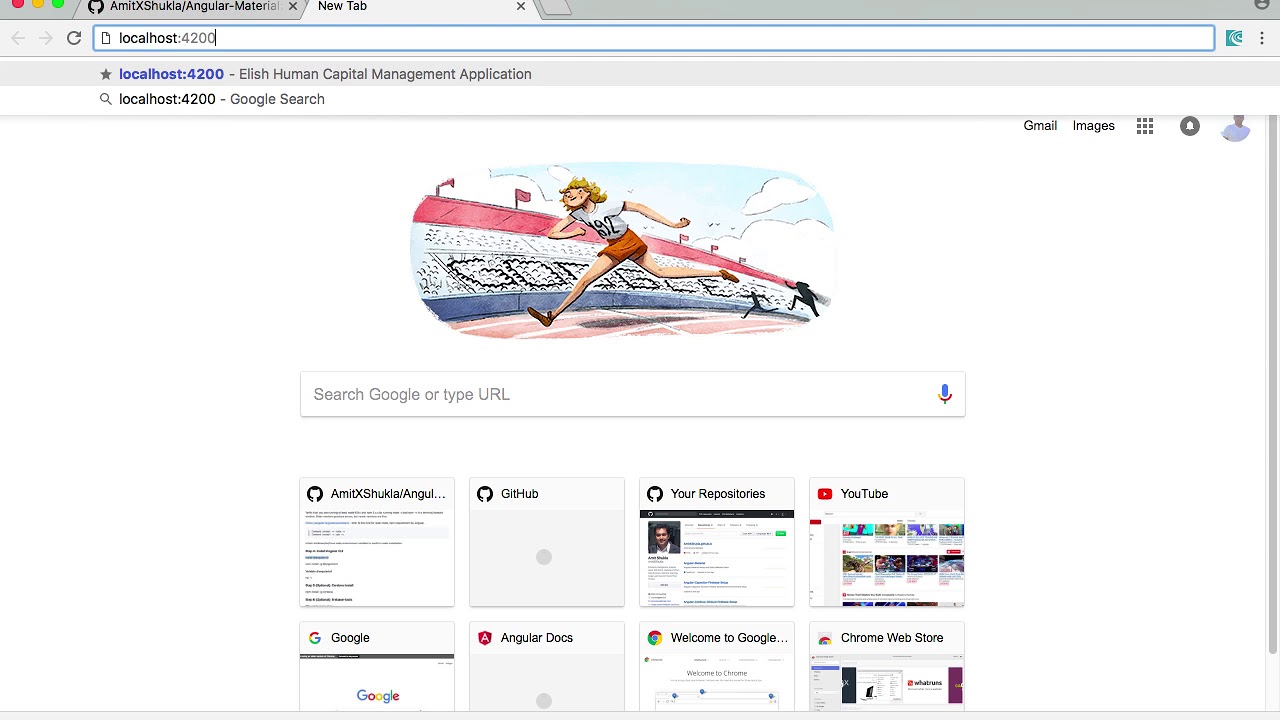Open the GitHub shortcut tile
Screen dimensions: 1280x720
547,542
